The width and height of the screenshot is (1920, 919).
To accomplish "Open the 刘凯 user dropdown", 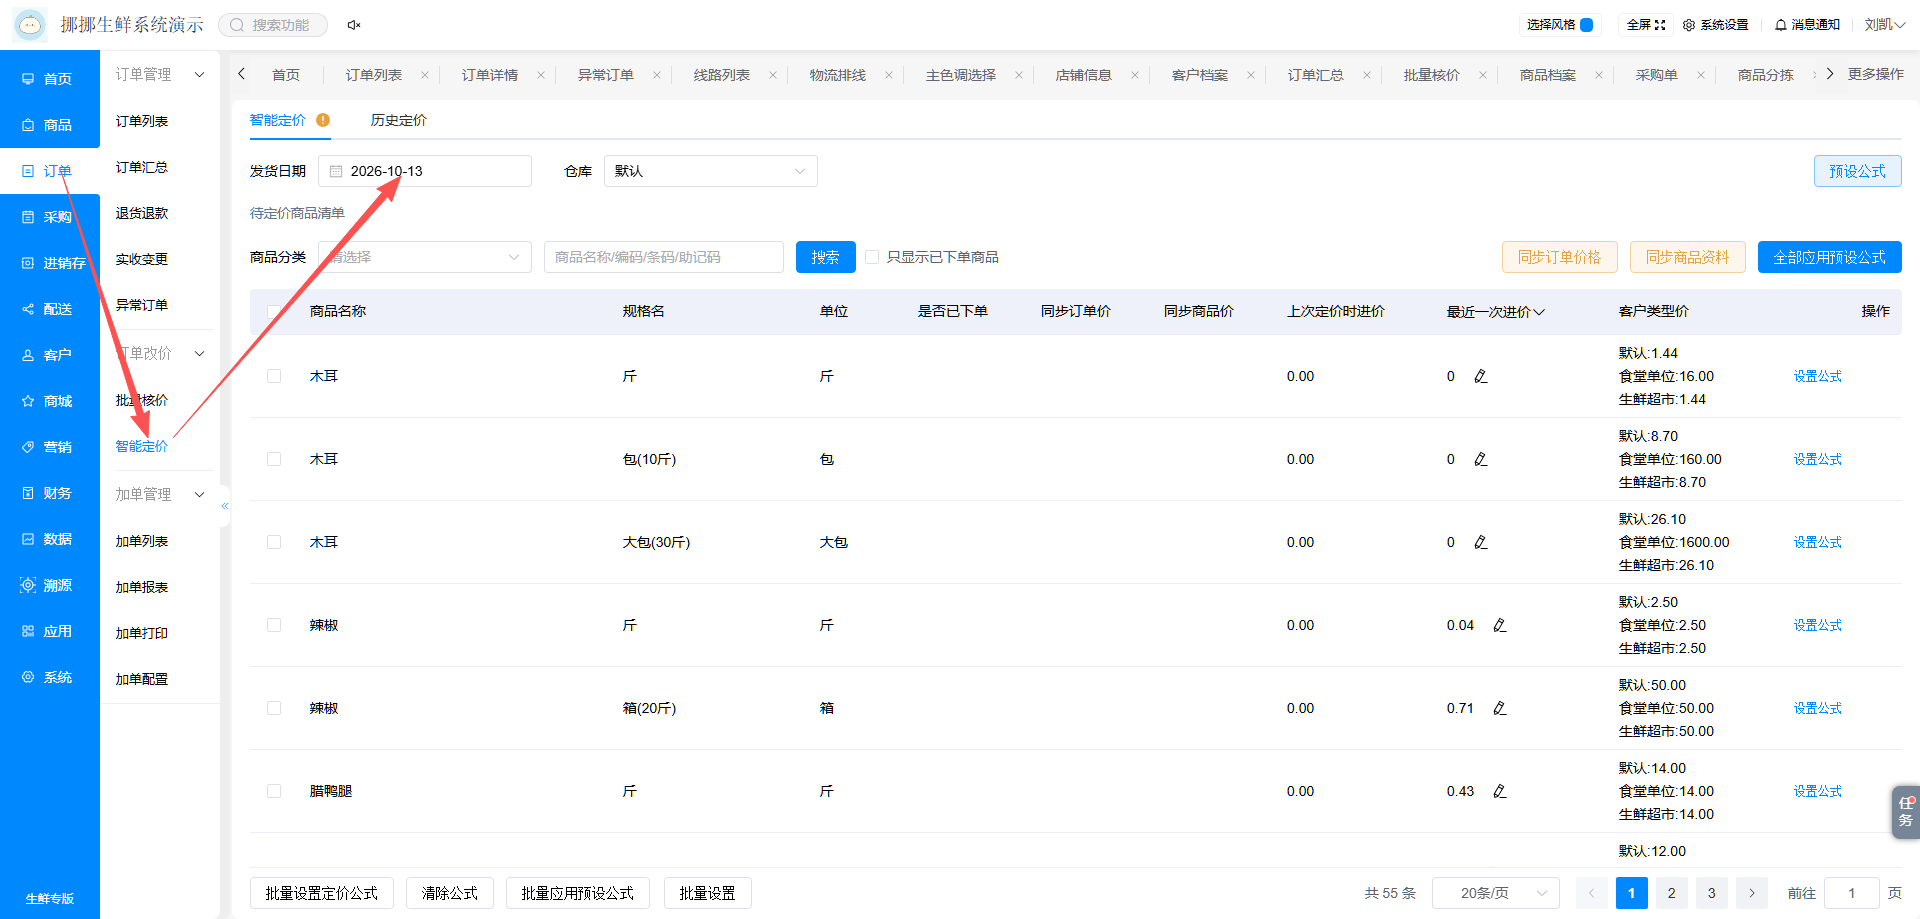I will [1885, 25].
